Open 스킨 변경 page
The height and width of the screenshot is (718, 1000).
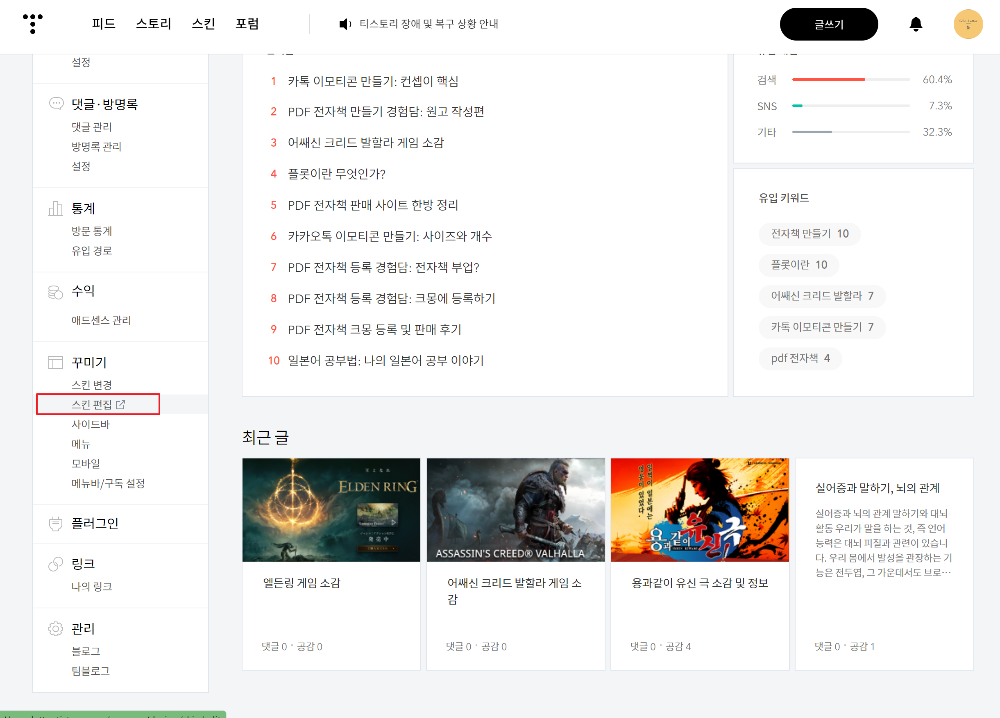click(x=91, y=385)
